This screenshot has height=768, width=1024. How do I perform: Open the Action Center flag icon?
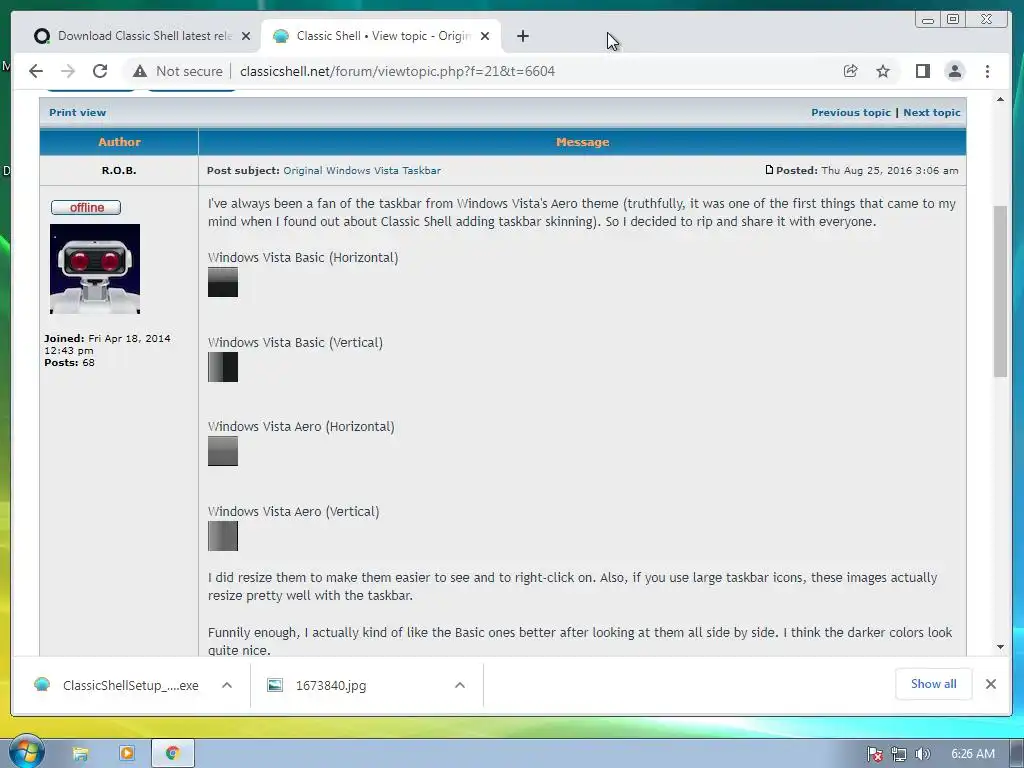click(874, 754)
